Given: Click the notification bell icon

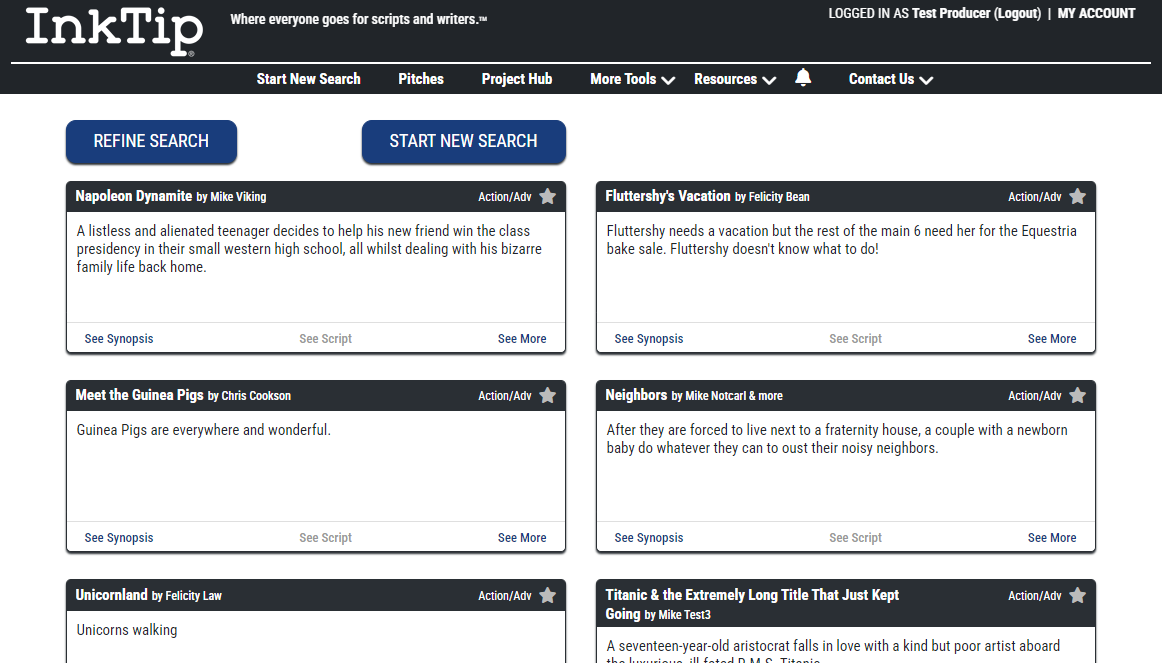Looking at the screenshot, I should point(803,78).
